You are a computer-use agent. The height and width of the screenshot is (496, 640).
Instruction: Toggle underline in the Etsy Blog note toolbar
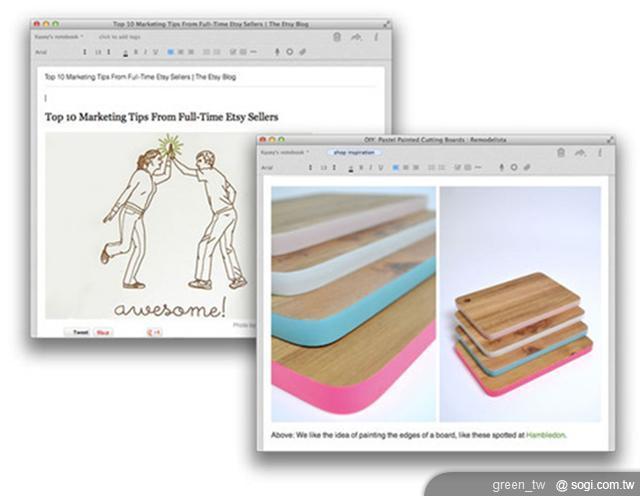pos(155,52)
